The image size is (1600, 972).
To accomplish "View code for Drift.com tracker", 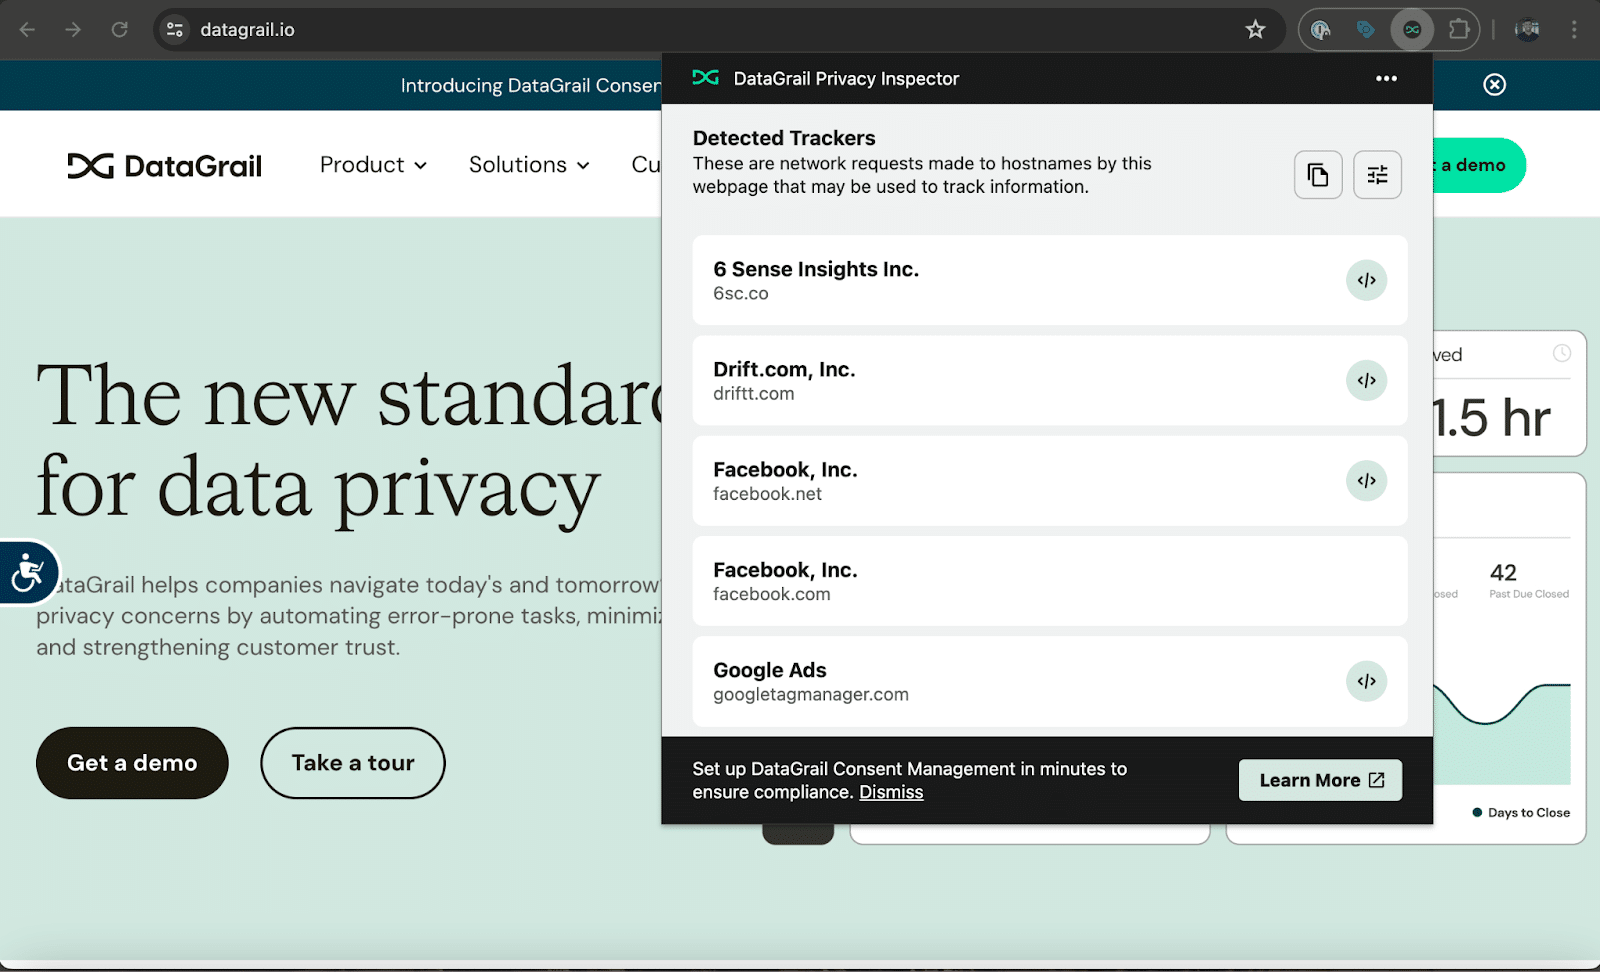I will [x=1366, y=380].
